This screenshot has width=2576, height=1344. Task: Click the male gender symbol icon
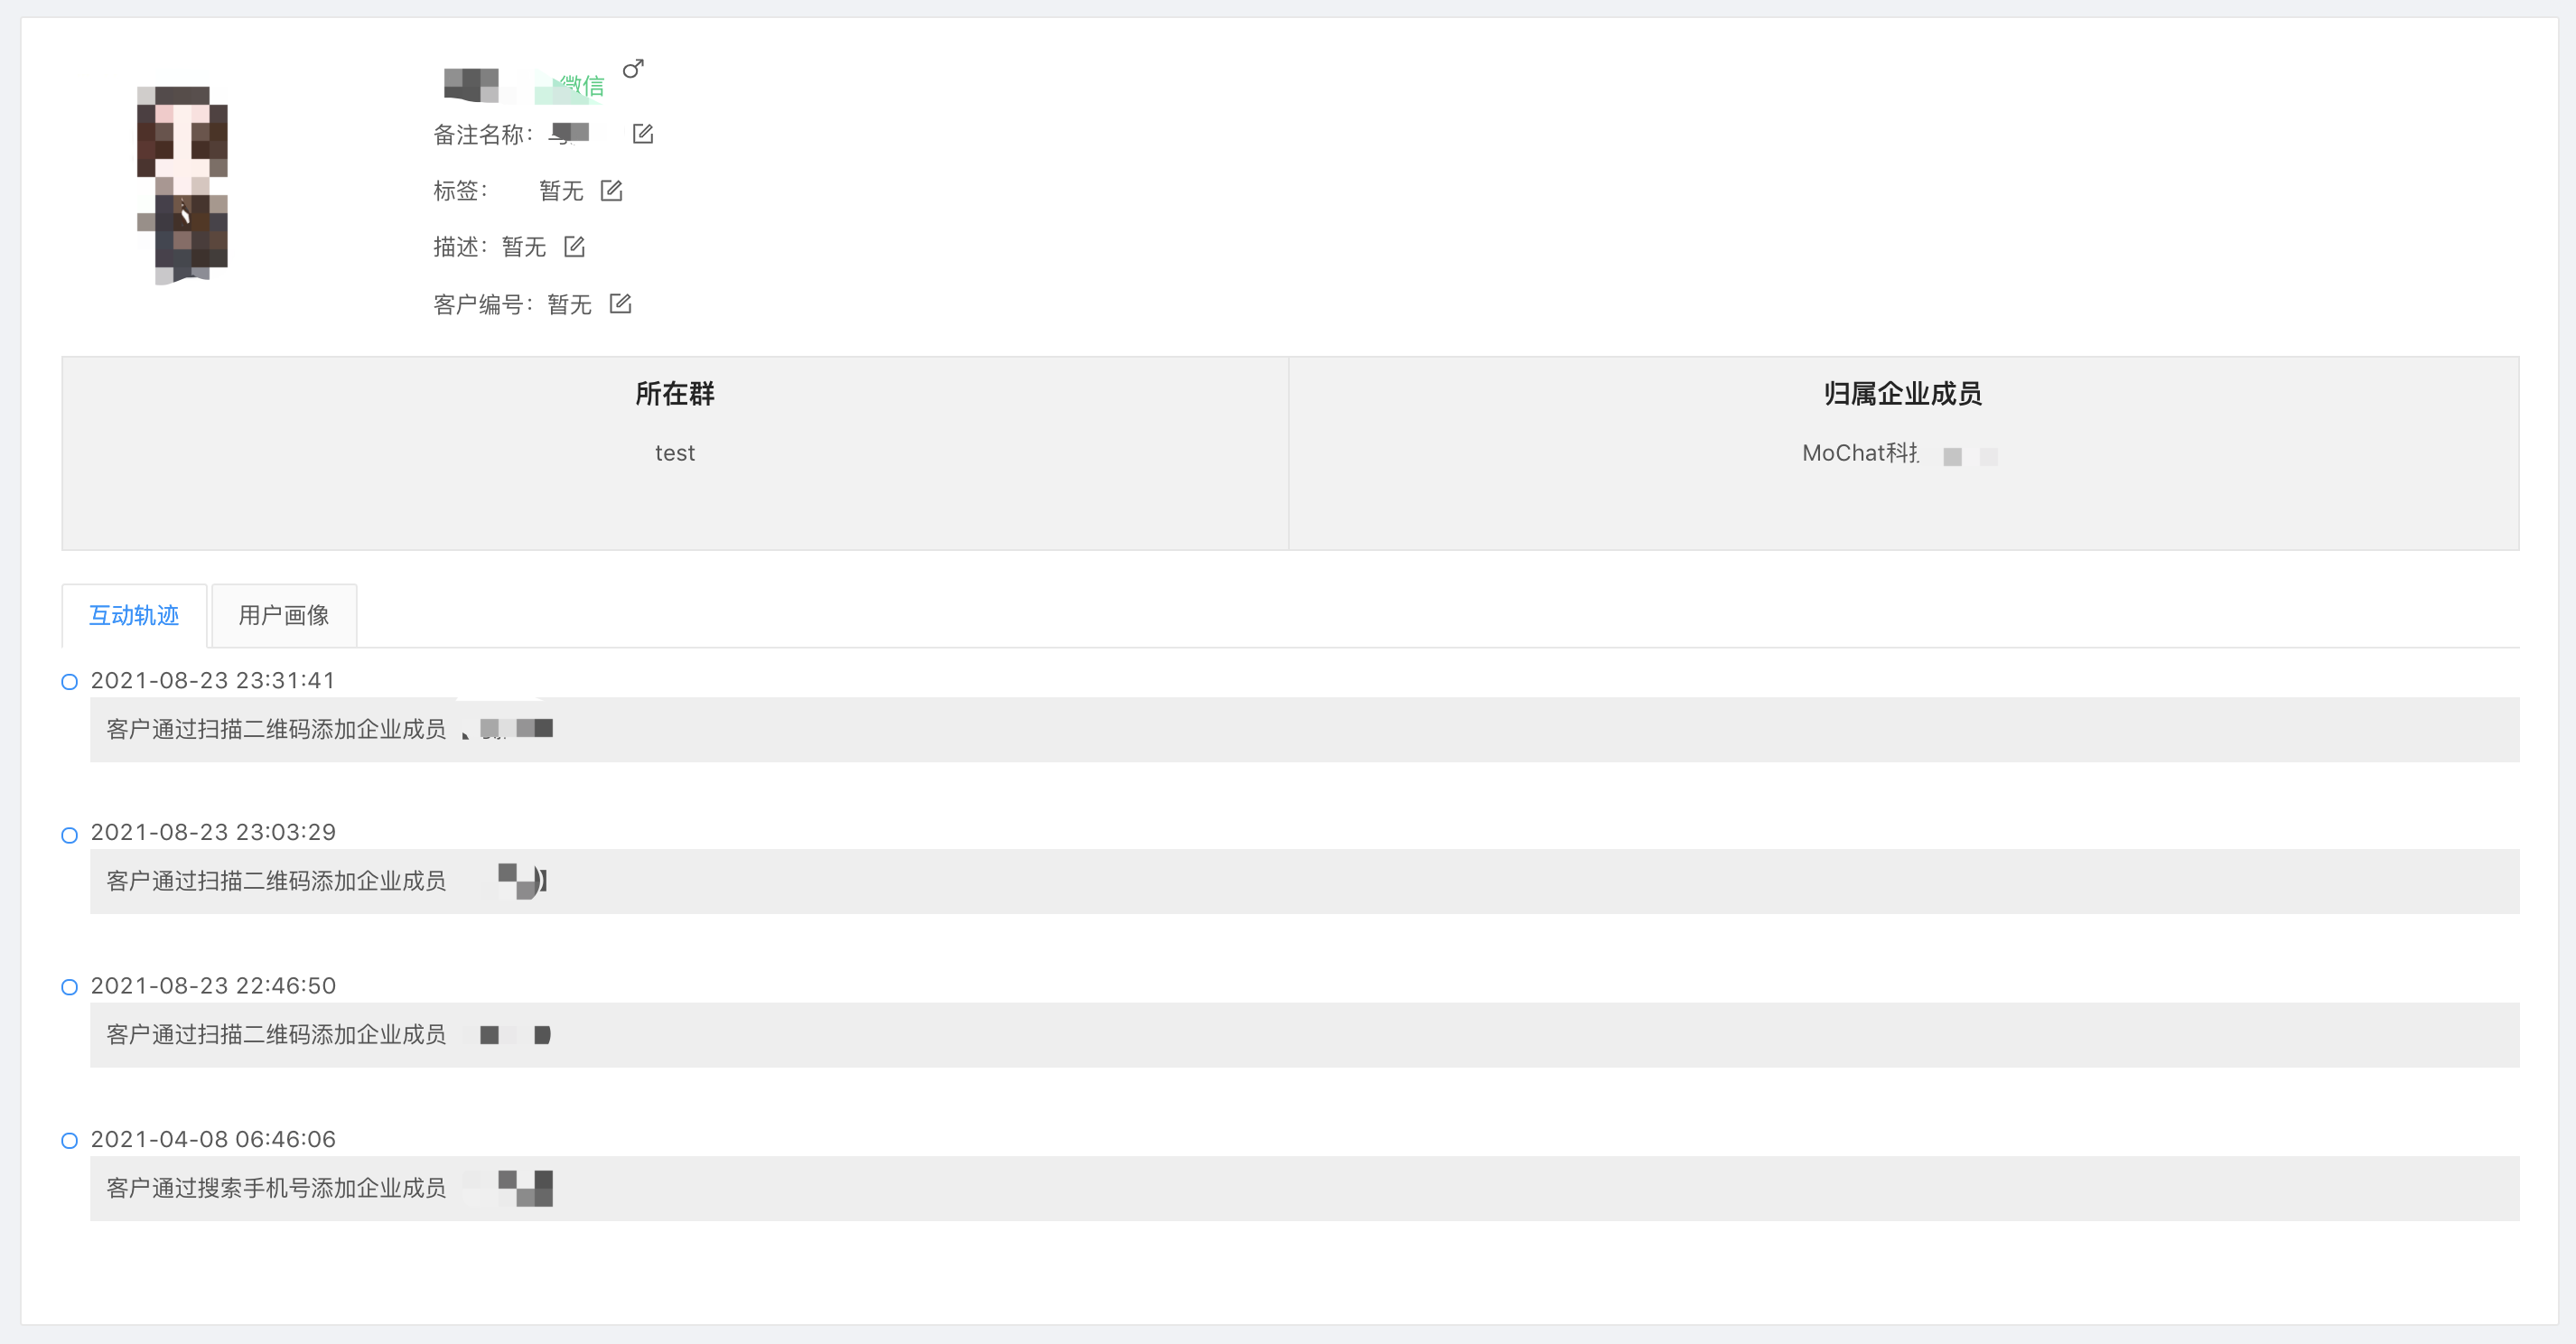633,69
